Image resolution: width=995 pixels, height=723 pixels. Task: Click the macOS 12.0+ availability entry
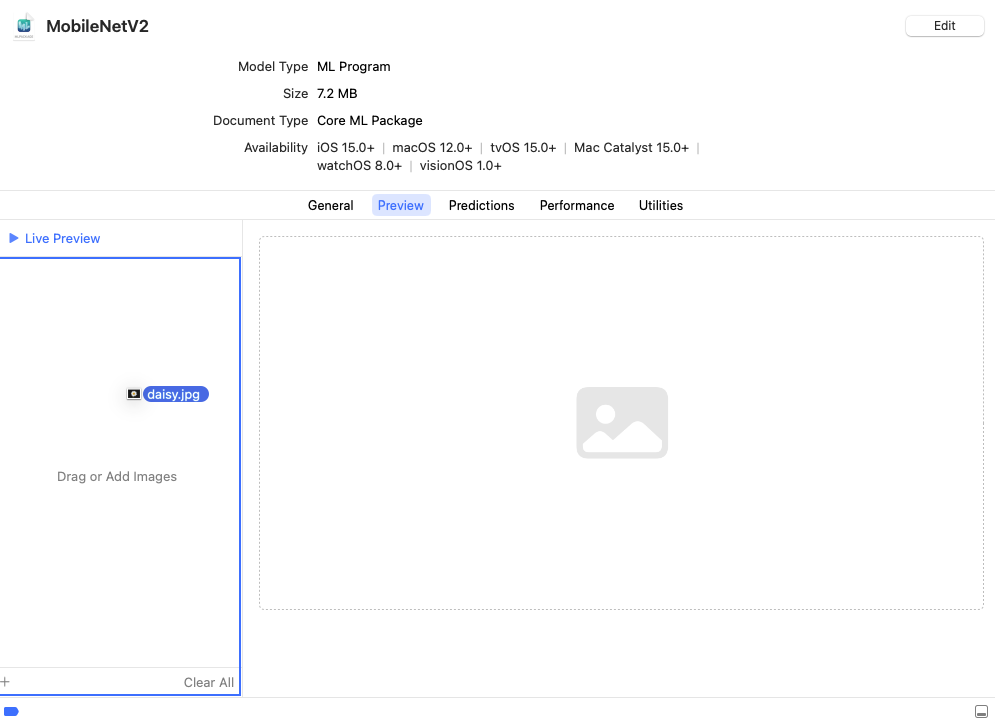pyautogui.click(x=432, y=148)
